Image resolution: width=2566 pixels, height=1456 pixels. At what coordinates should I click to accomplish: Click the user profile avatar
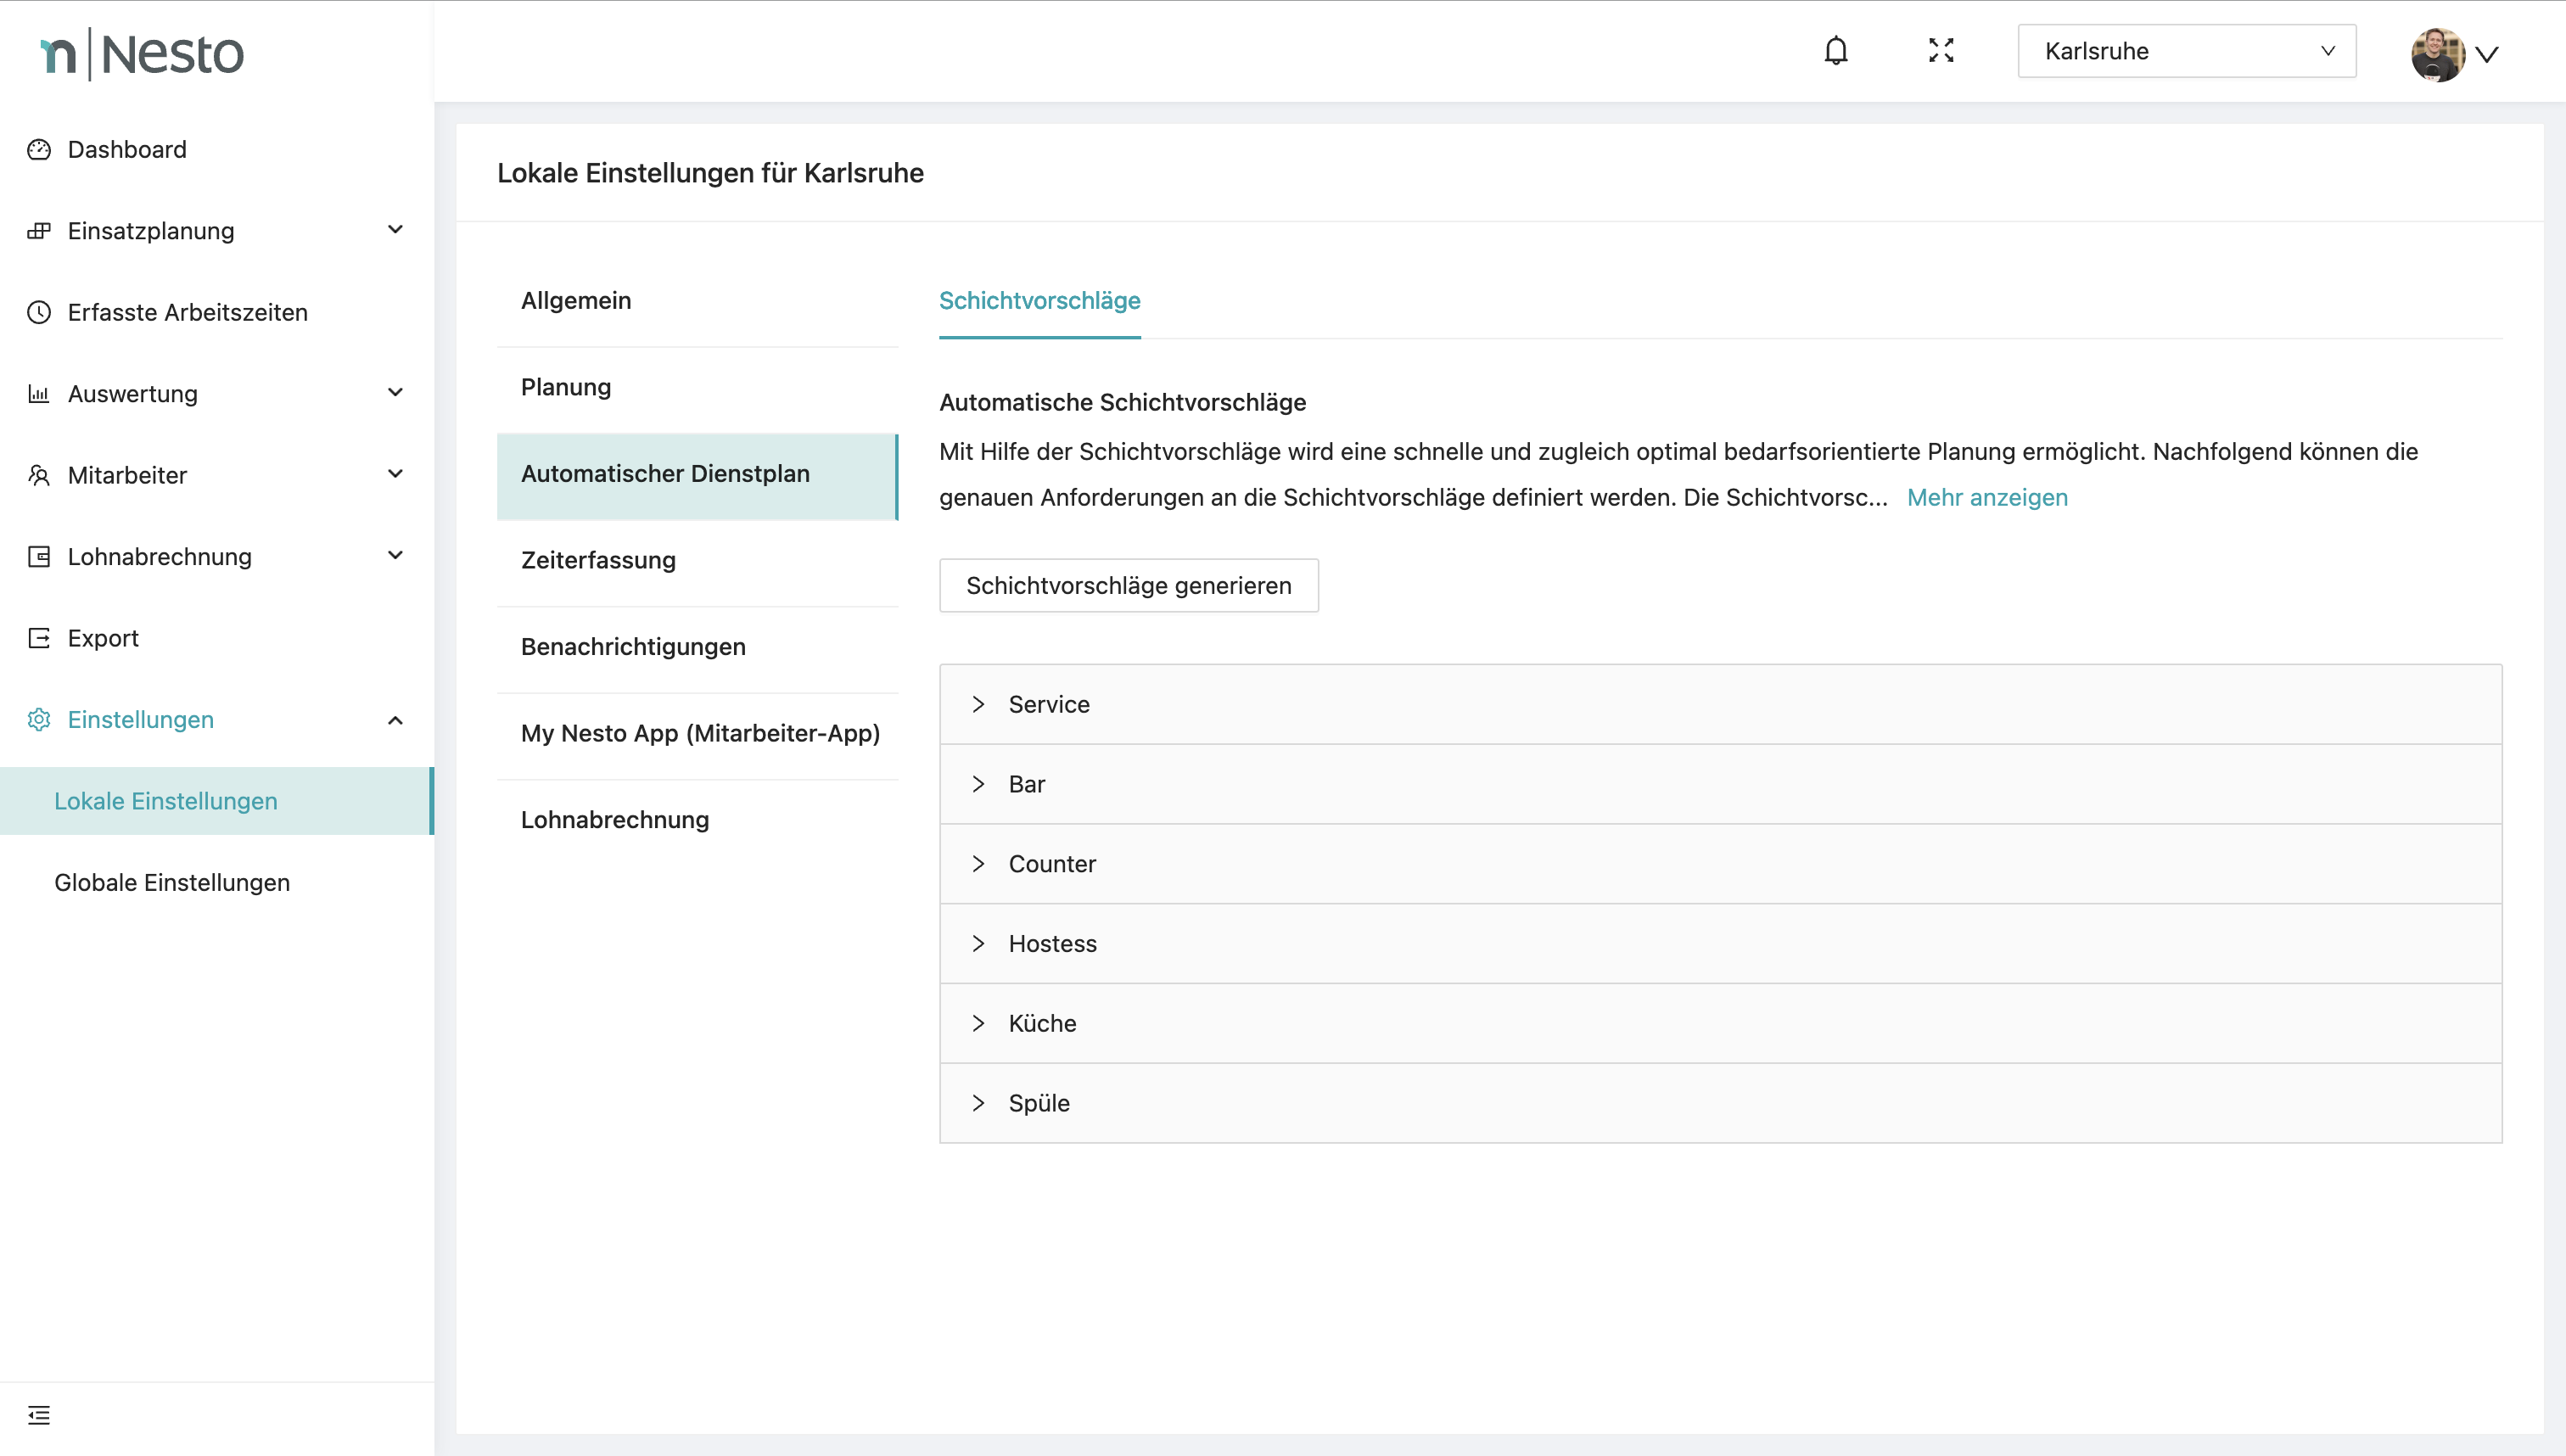coord(2437,54)
